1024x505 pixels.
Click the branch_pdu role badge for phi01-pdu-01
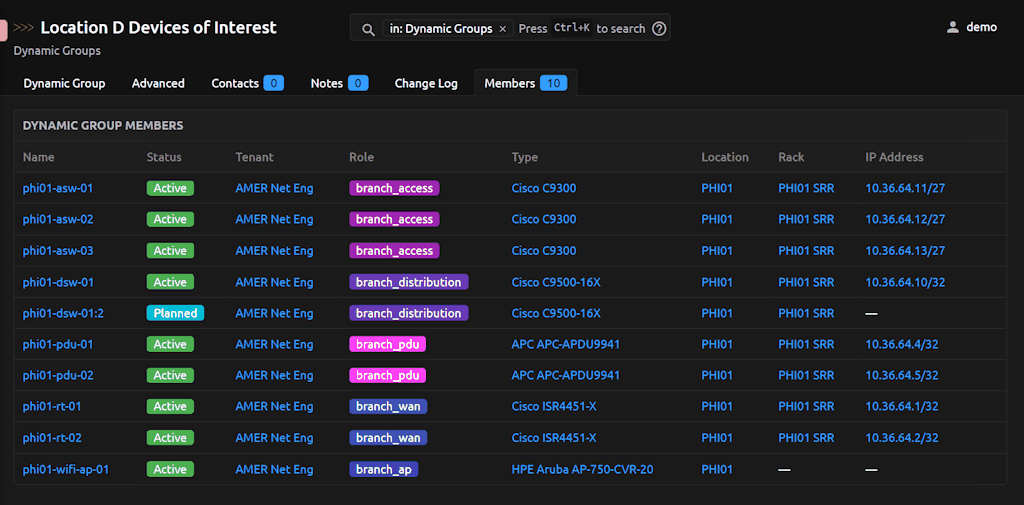(x=387, y=344)
